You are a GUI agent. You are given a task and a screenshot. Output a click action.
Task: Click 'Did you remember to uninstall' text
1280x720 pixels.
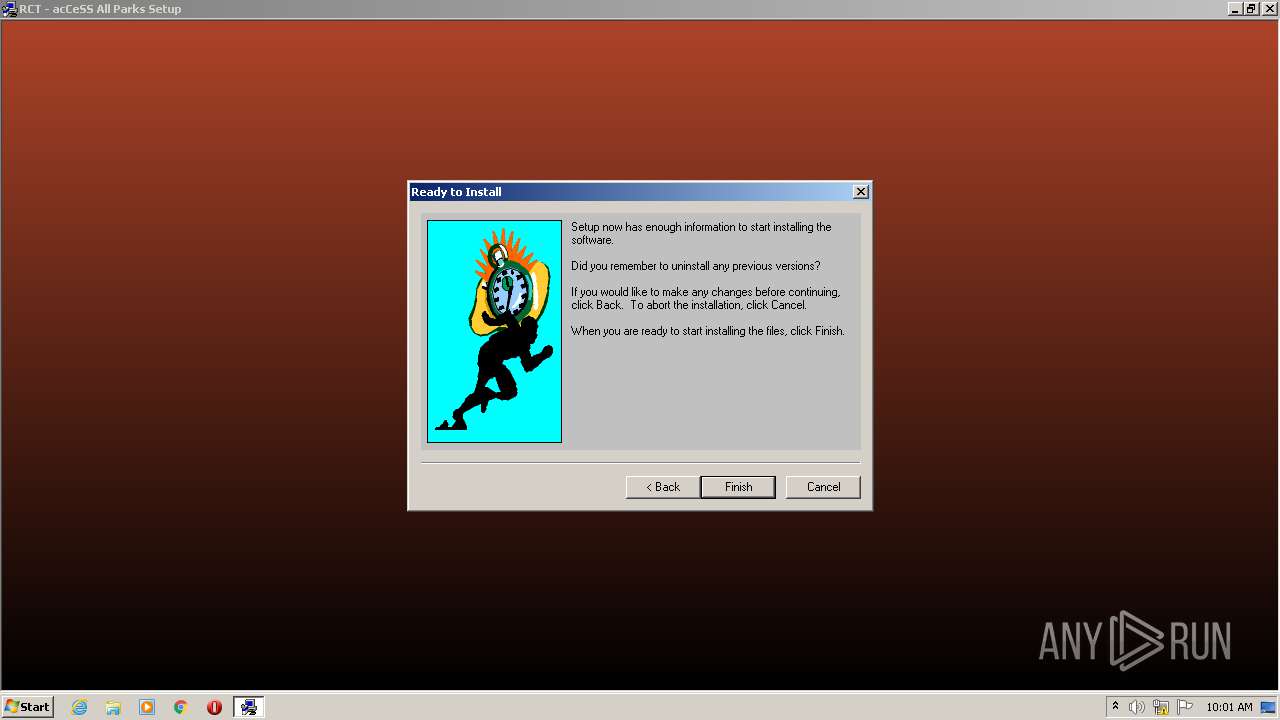point(695,266)
